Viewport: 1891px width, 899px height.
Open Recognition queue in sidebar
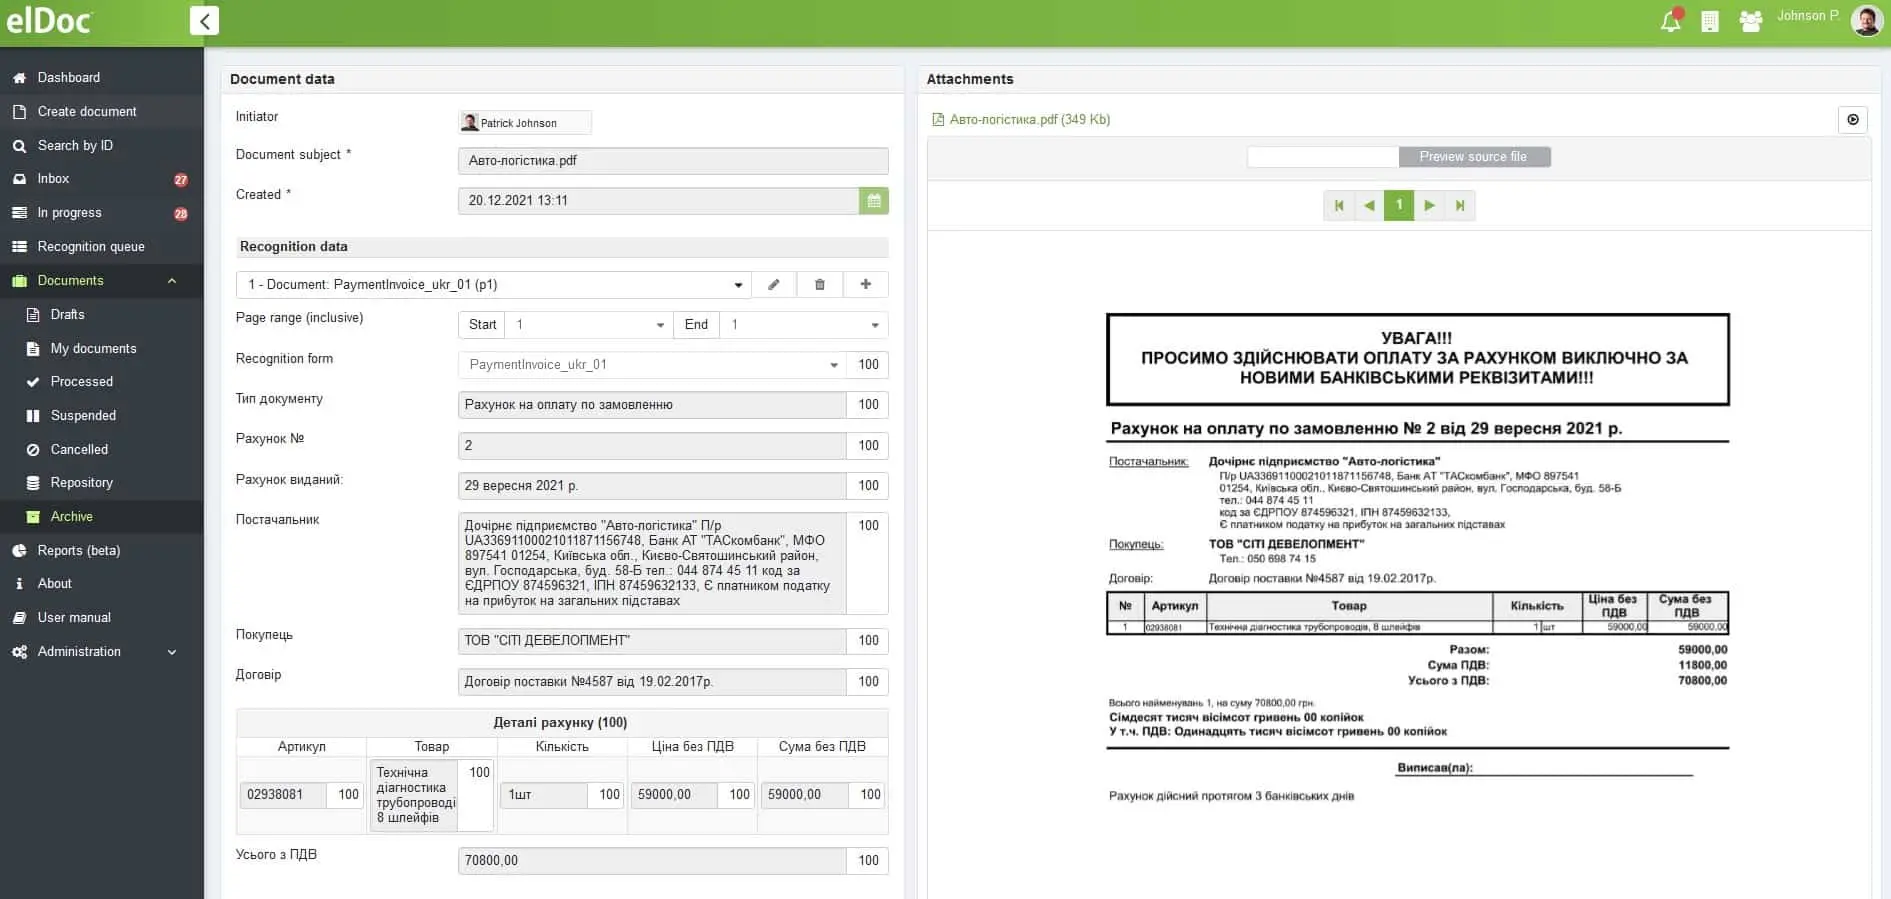(91, 247)
